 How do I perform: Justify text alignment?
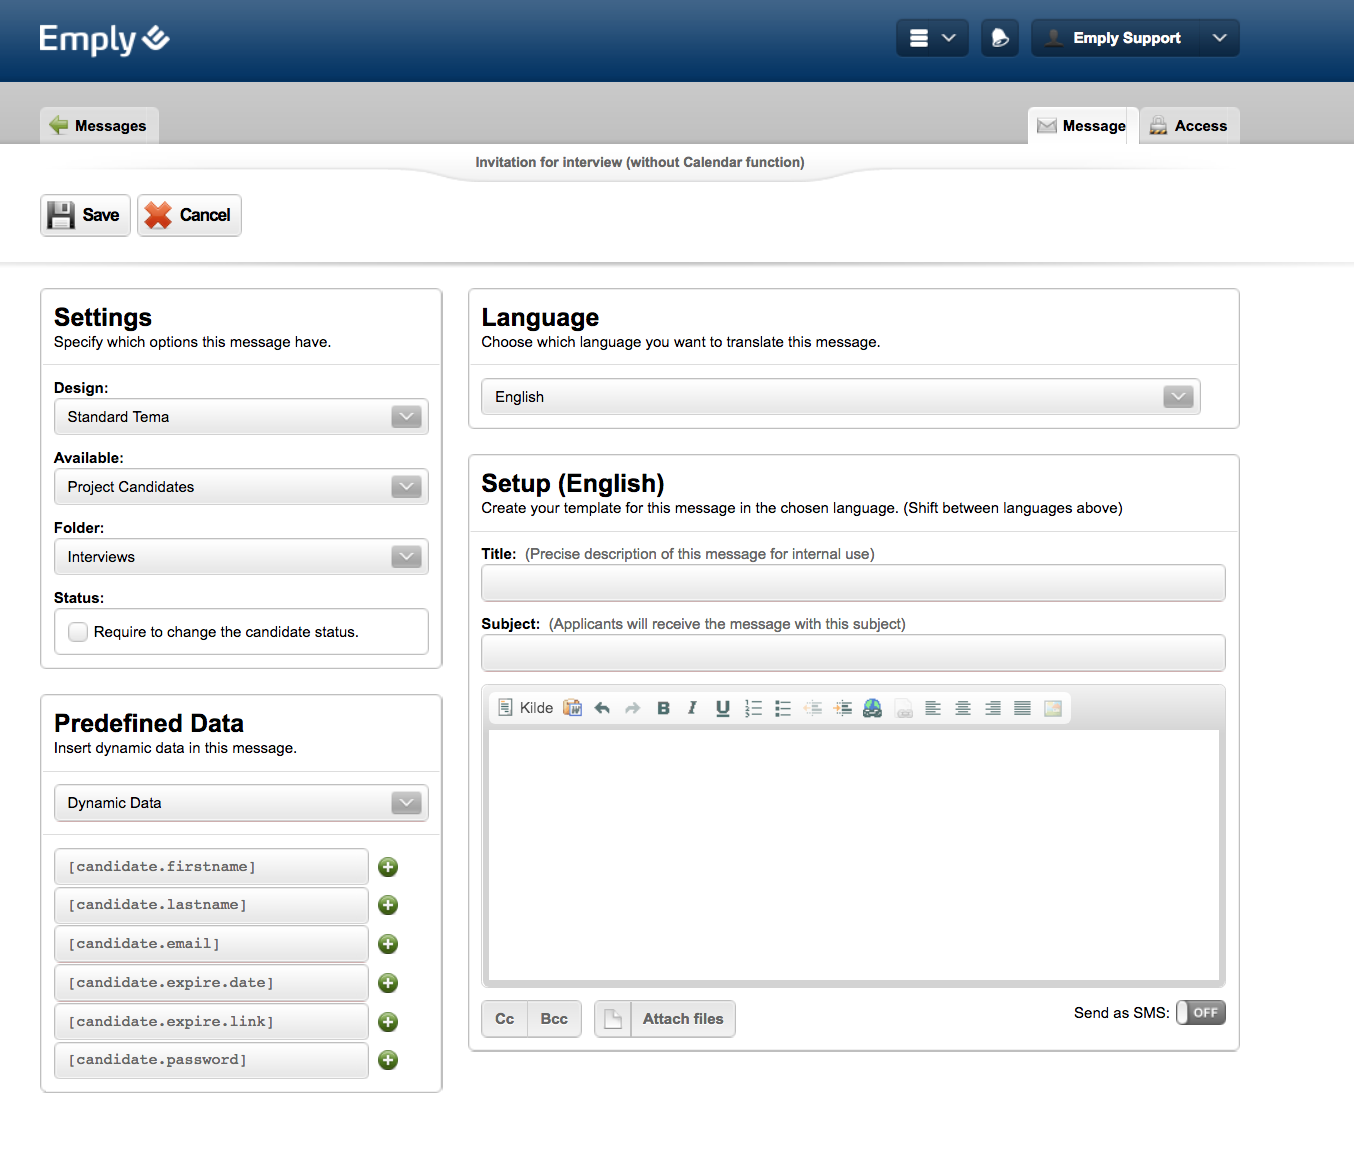click(1022, 708)
